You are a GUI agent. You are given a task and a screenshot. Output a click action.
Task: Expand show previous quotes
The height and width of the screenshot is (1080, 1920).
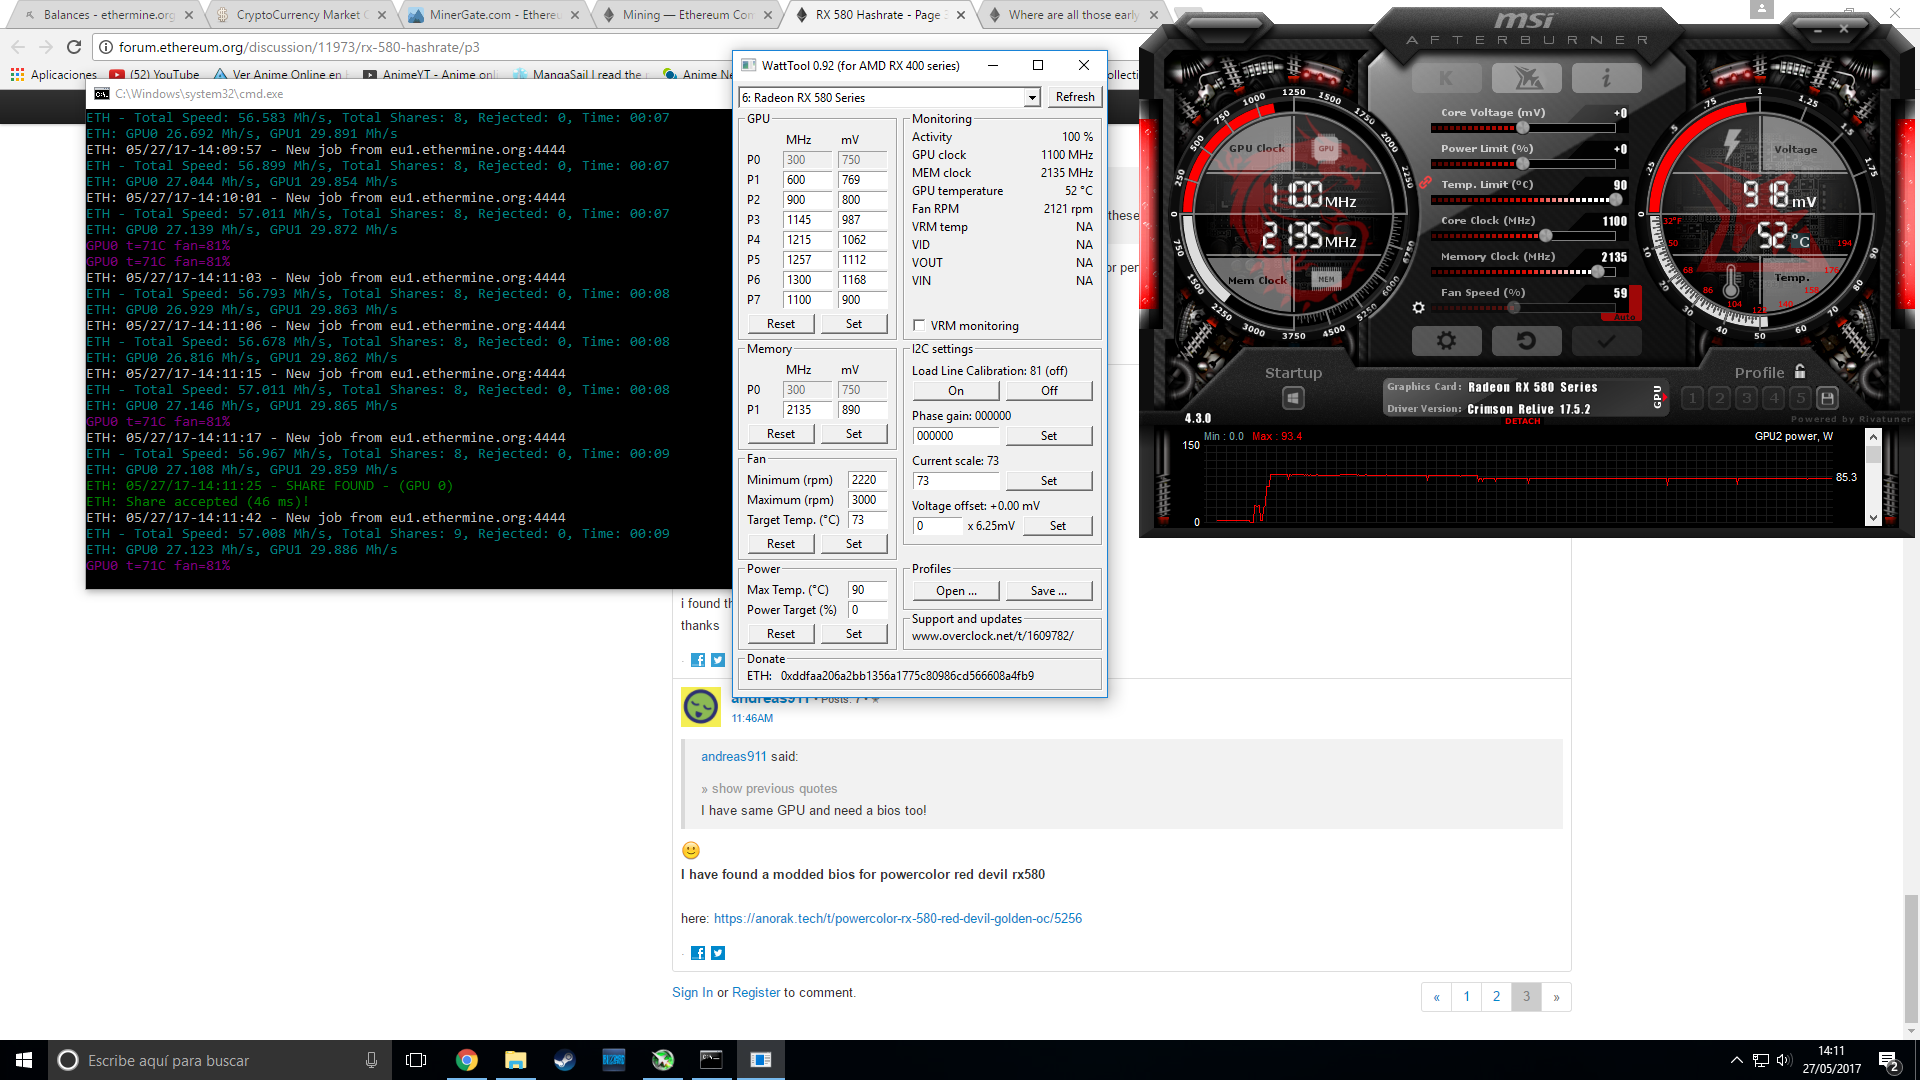[769, 788]
